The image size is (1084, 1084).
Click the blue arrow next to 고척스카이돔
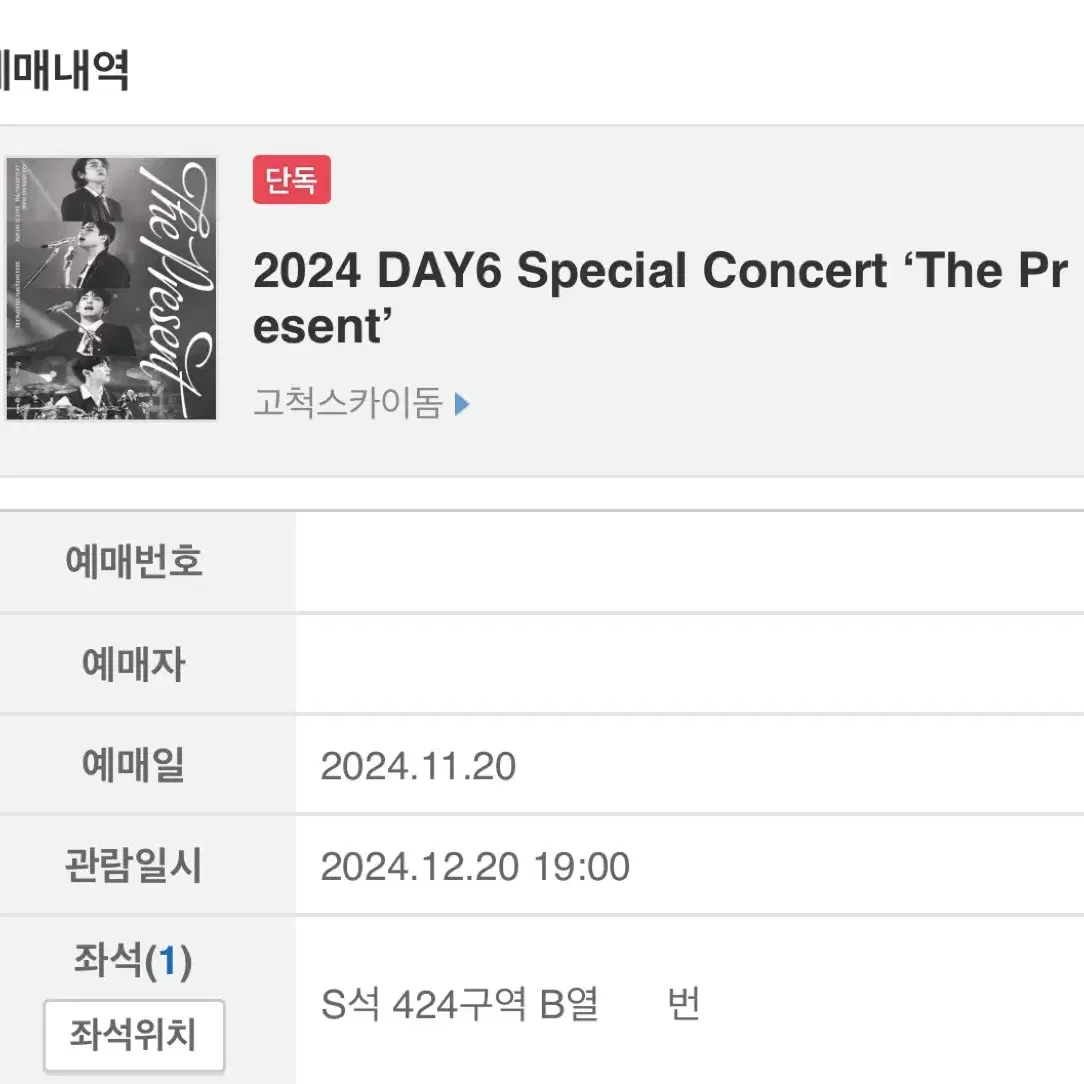click(462, 404)
